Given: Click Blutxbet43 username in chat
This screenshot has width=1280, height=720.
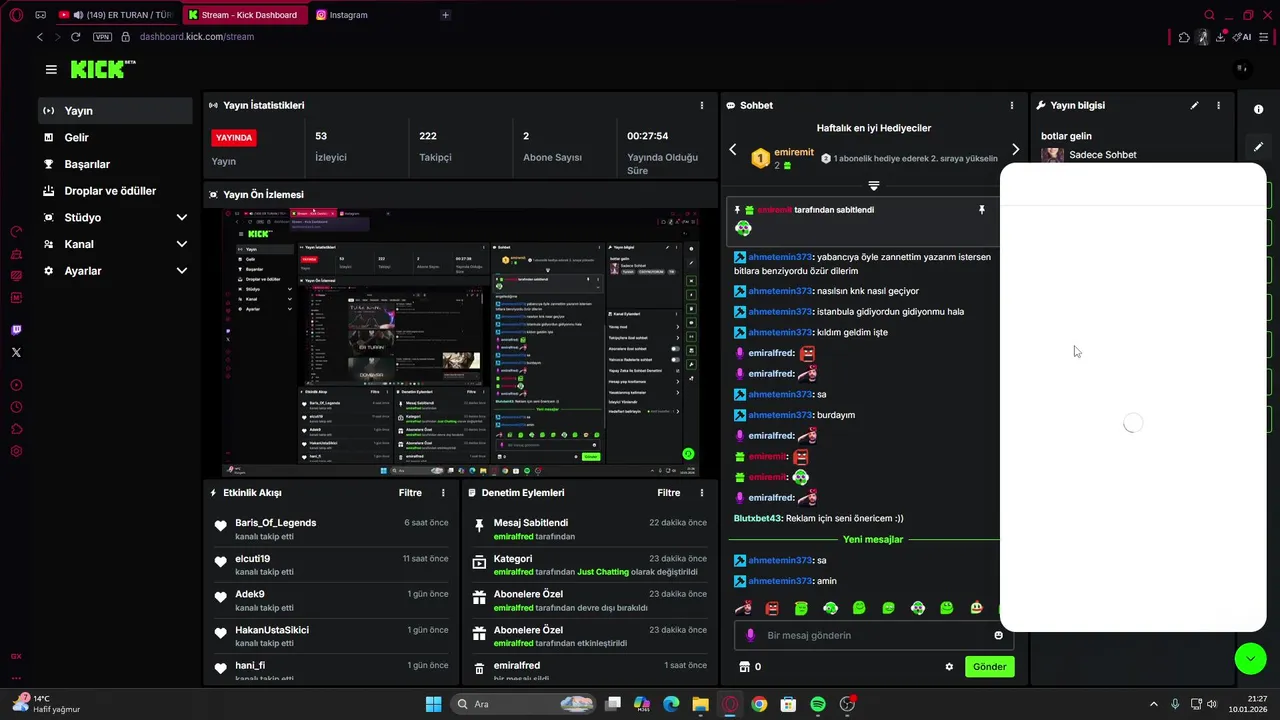Looking at the screenshot, I should coord(758,518).
